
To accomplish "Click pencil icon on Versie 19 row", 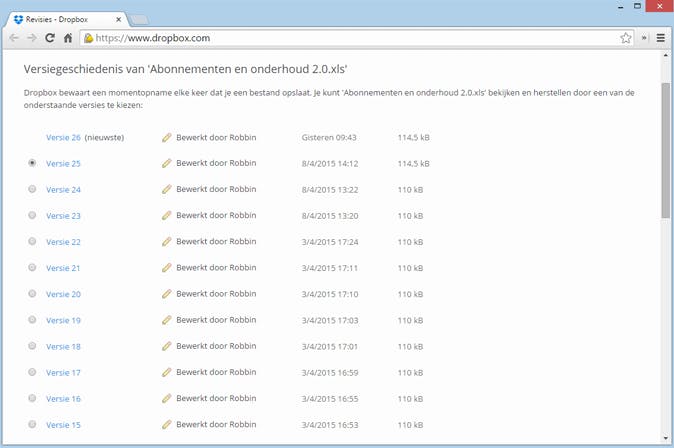I will click(167, 320).
